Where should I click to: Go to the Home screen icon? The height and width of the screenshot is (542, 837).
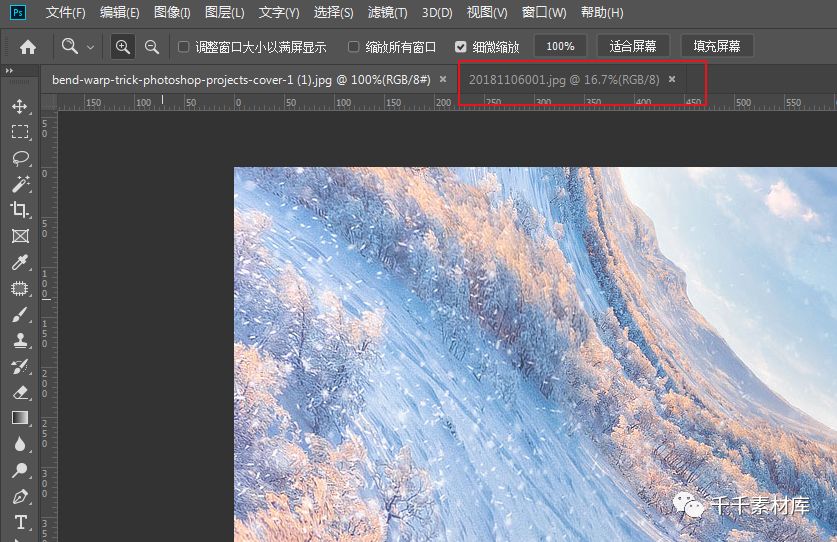(x=28, y=47)
